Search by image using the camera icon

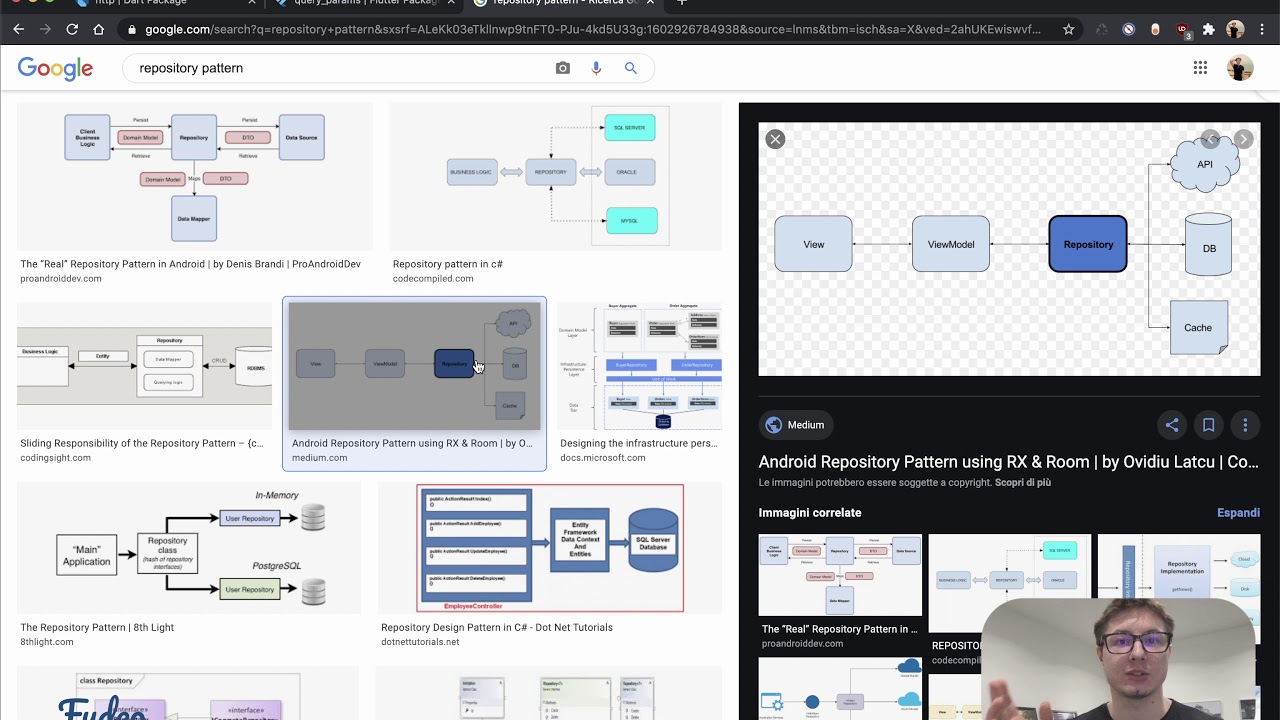click(x=563, y=68)
